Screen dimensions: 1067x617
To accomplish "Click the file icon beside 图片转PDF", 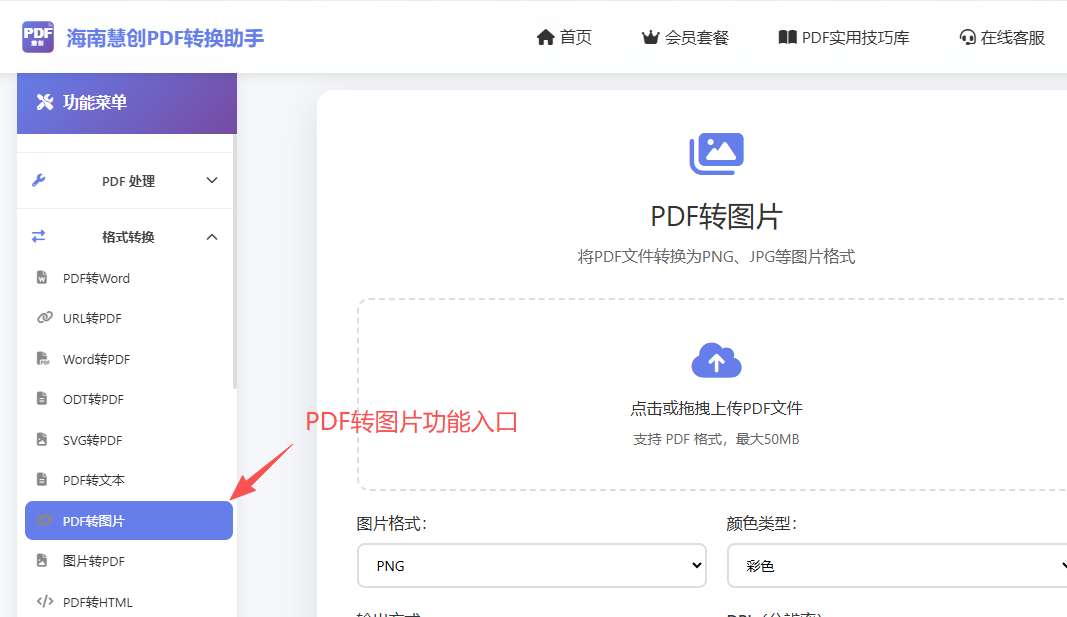I will click(x=42, y=561).
